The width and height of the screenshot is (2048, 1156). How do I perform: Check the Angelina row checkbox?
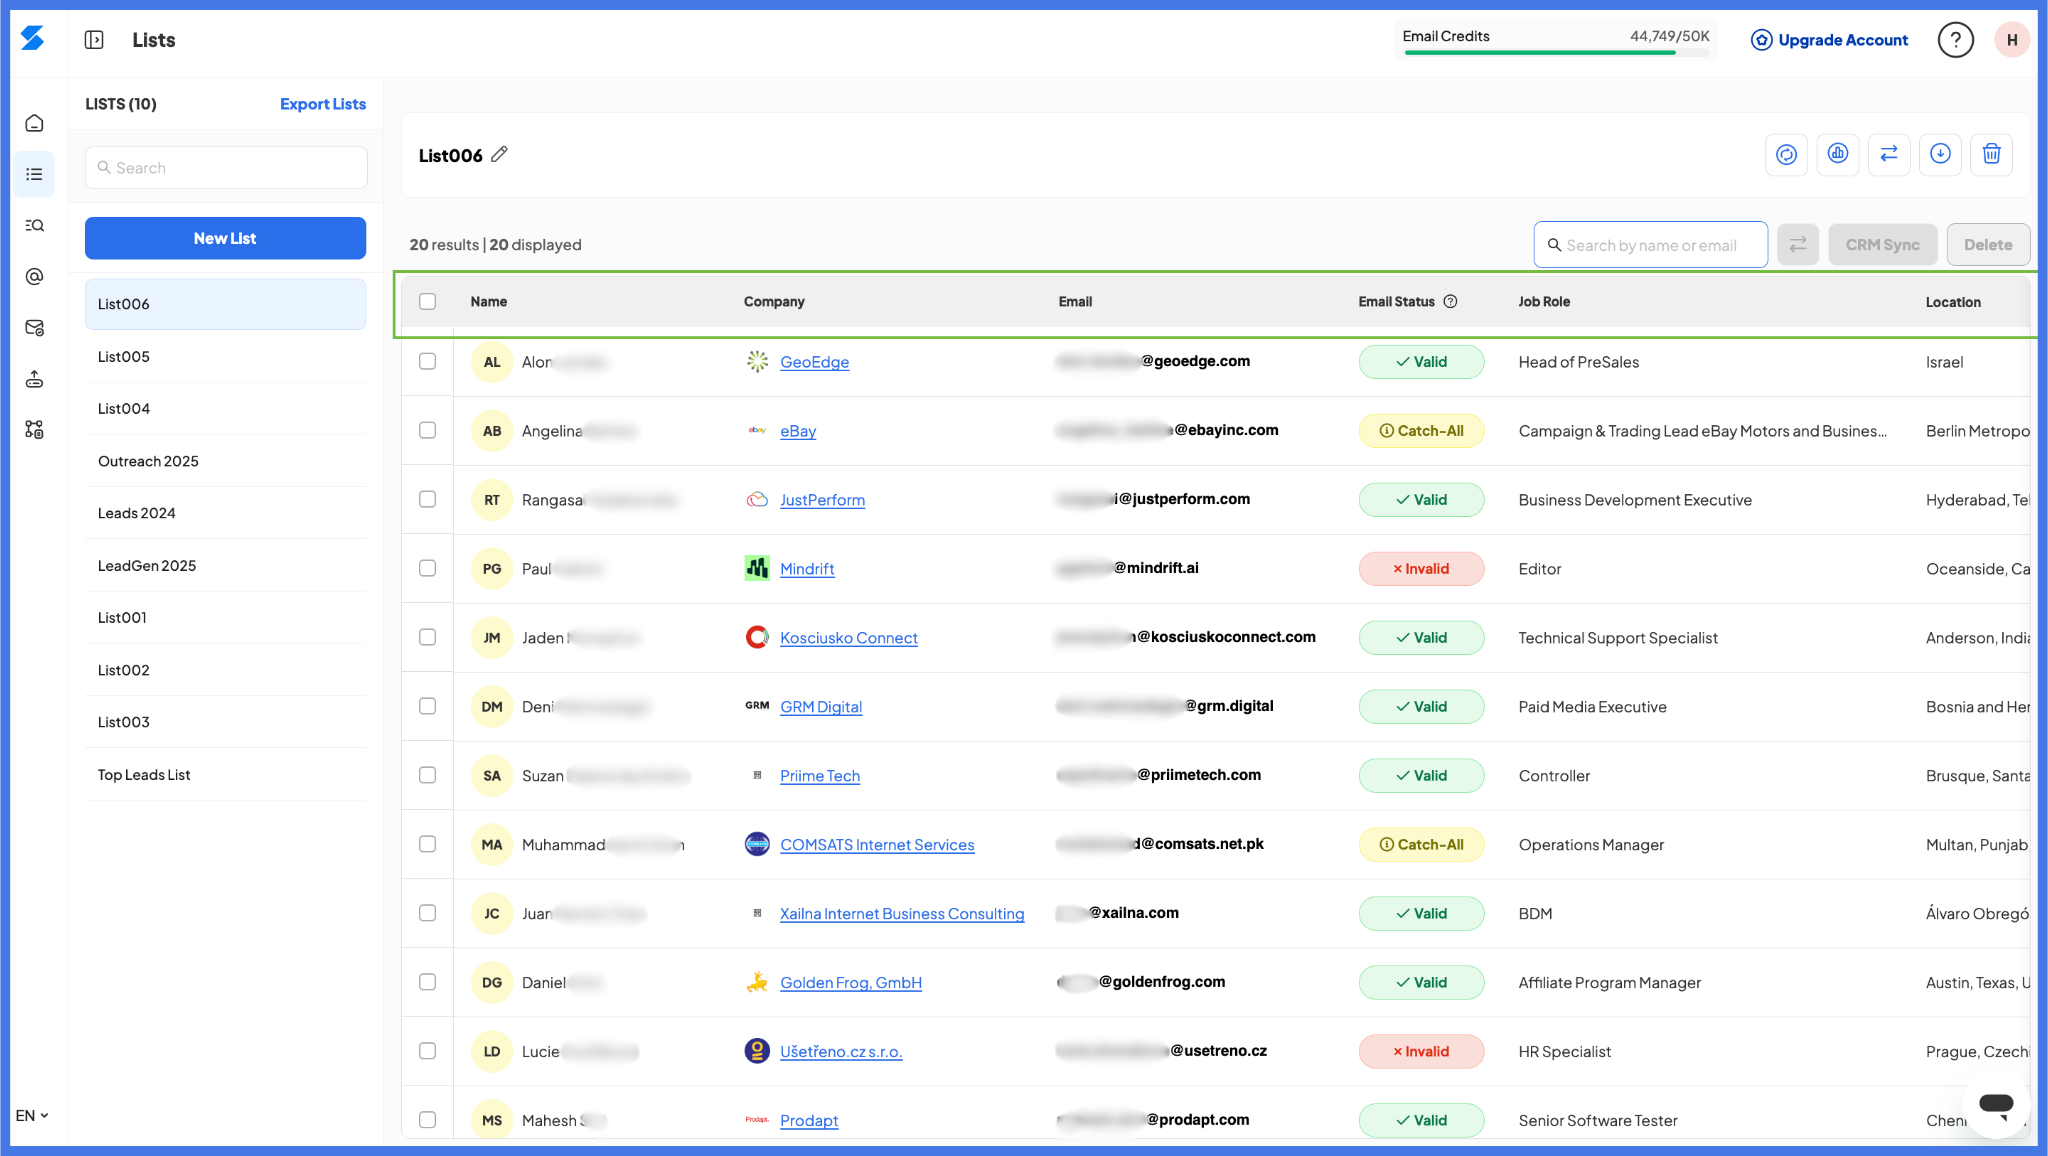(428, 430)
